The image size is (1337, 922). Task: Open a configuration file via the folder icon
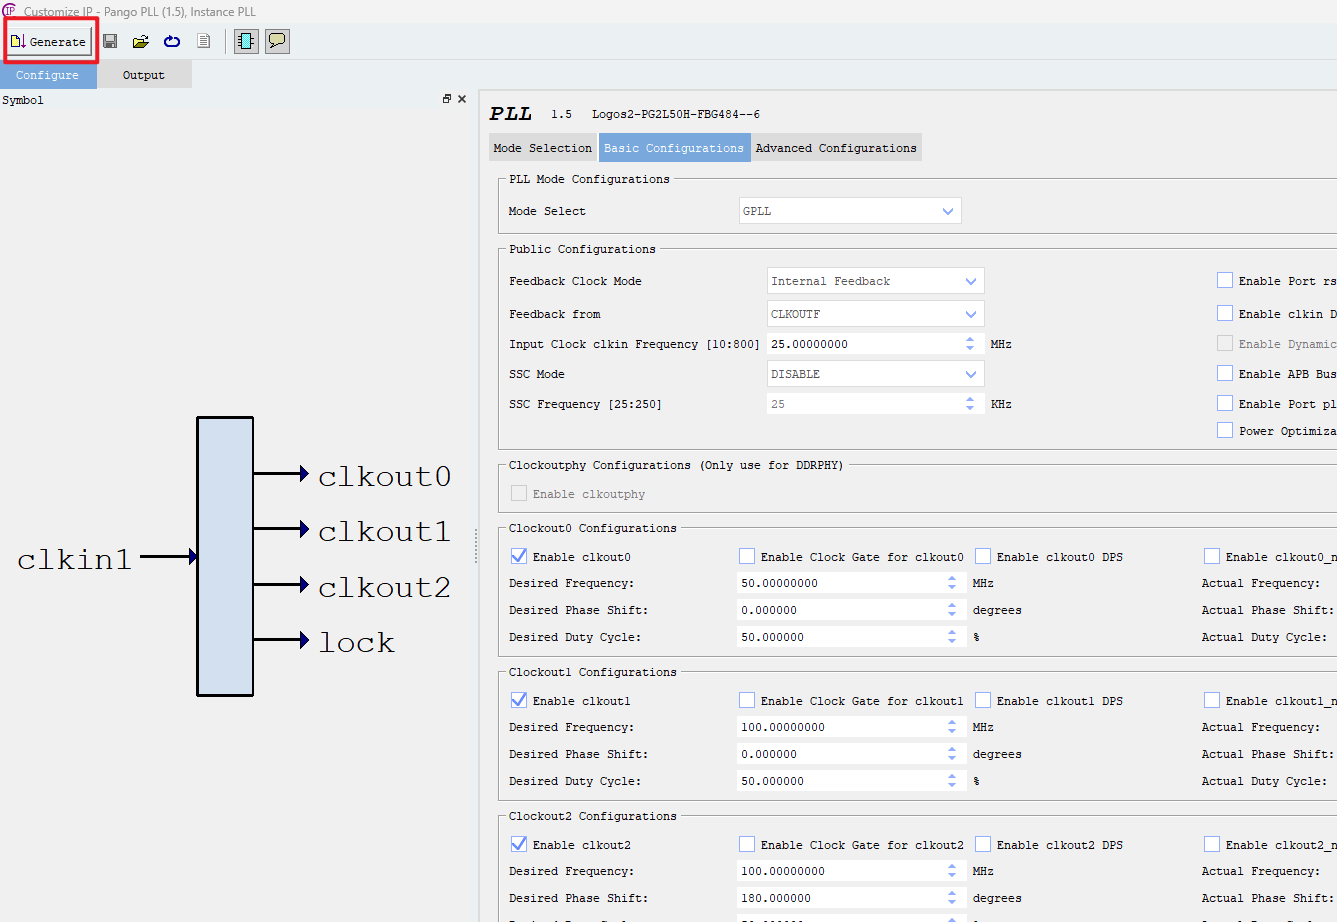tap(140, 41)
